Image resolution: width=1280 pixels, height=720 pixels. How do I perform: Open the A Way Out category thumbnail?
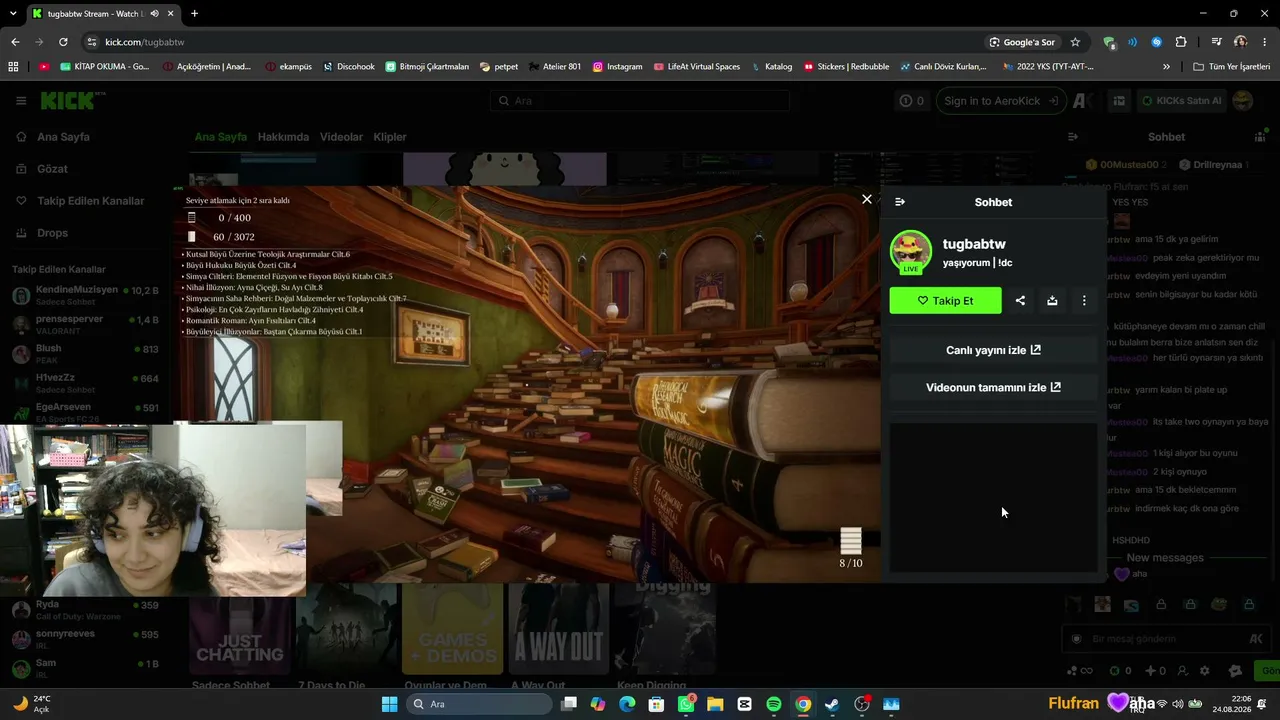[559, 630]
